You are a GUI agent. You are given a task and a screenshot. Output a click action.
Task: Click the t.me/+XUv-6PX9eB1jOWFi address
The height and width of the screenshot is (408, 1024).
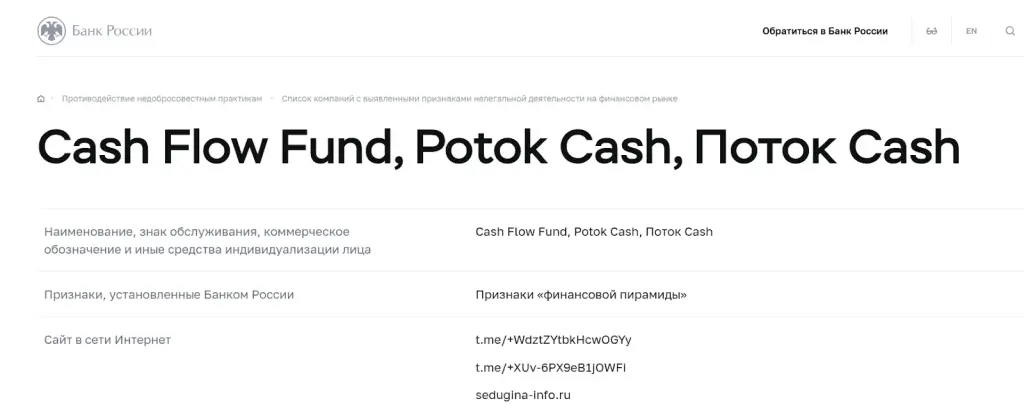pos(551,368)
